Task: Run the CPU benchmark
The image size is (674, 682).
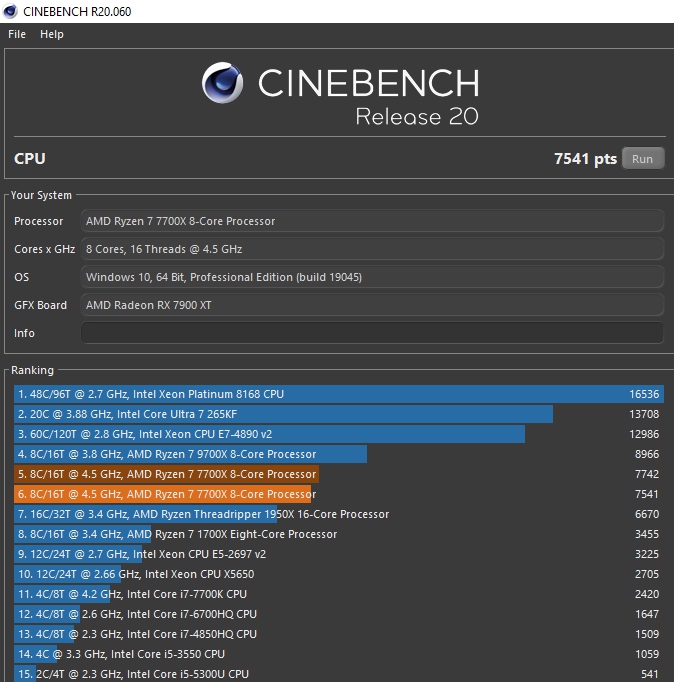Action: click(643, 159)
